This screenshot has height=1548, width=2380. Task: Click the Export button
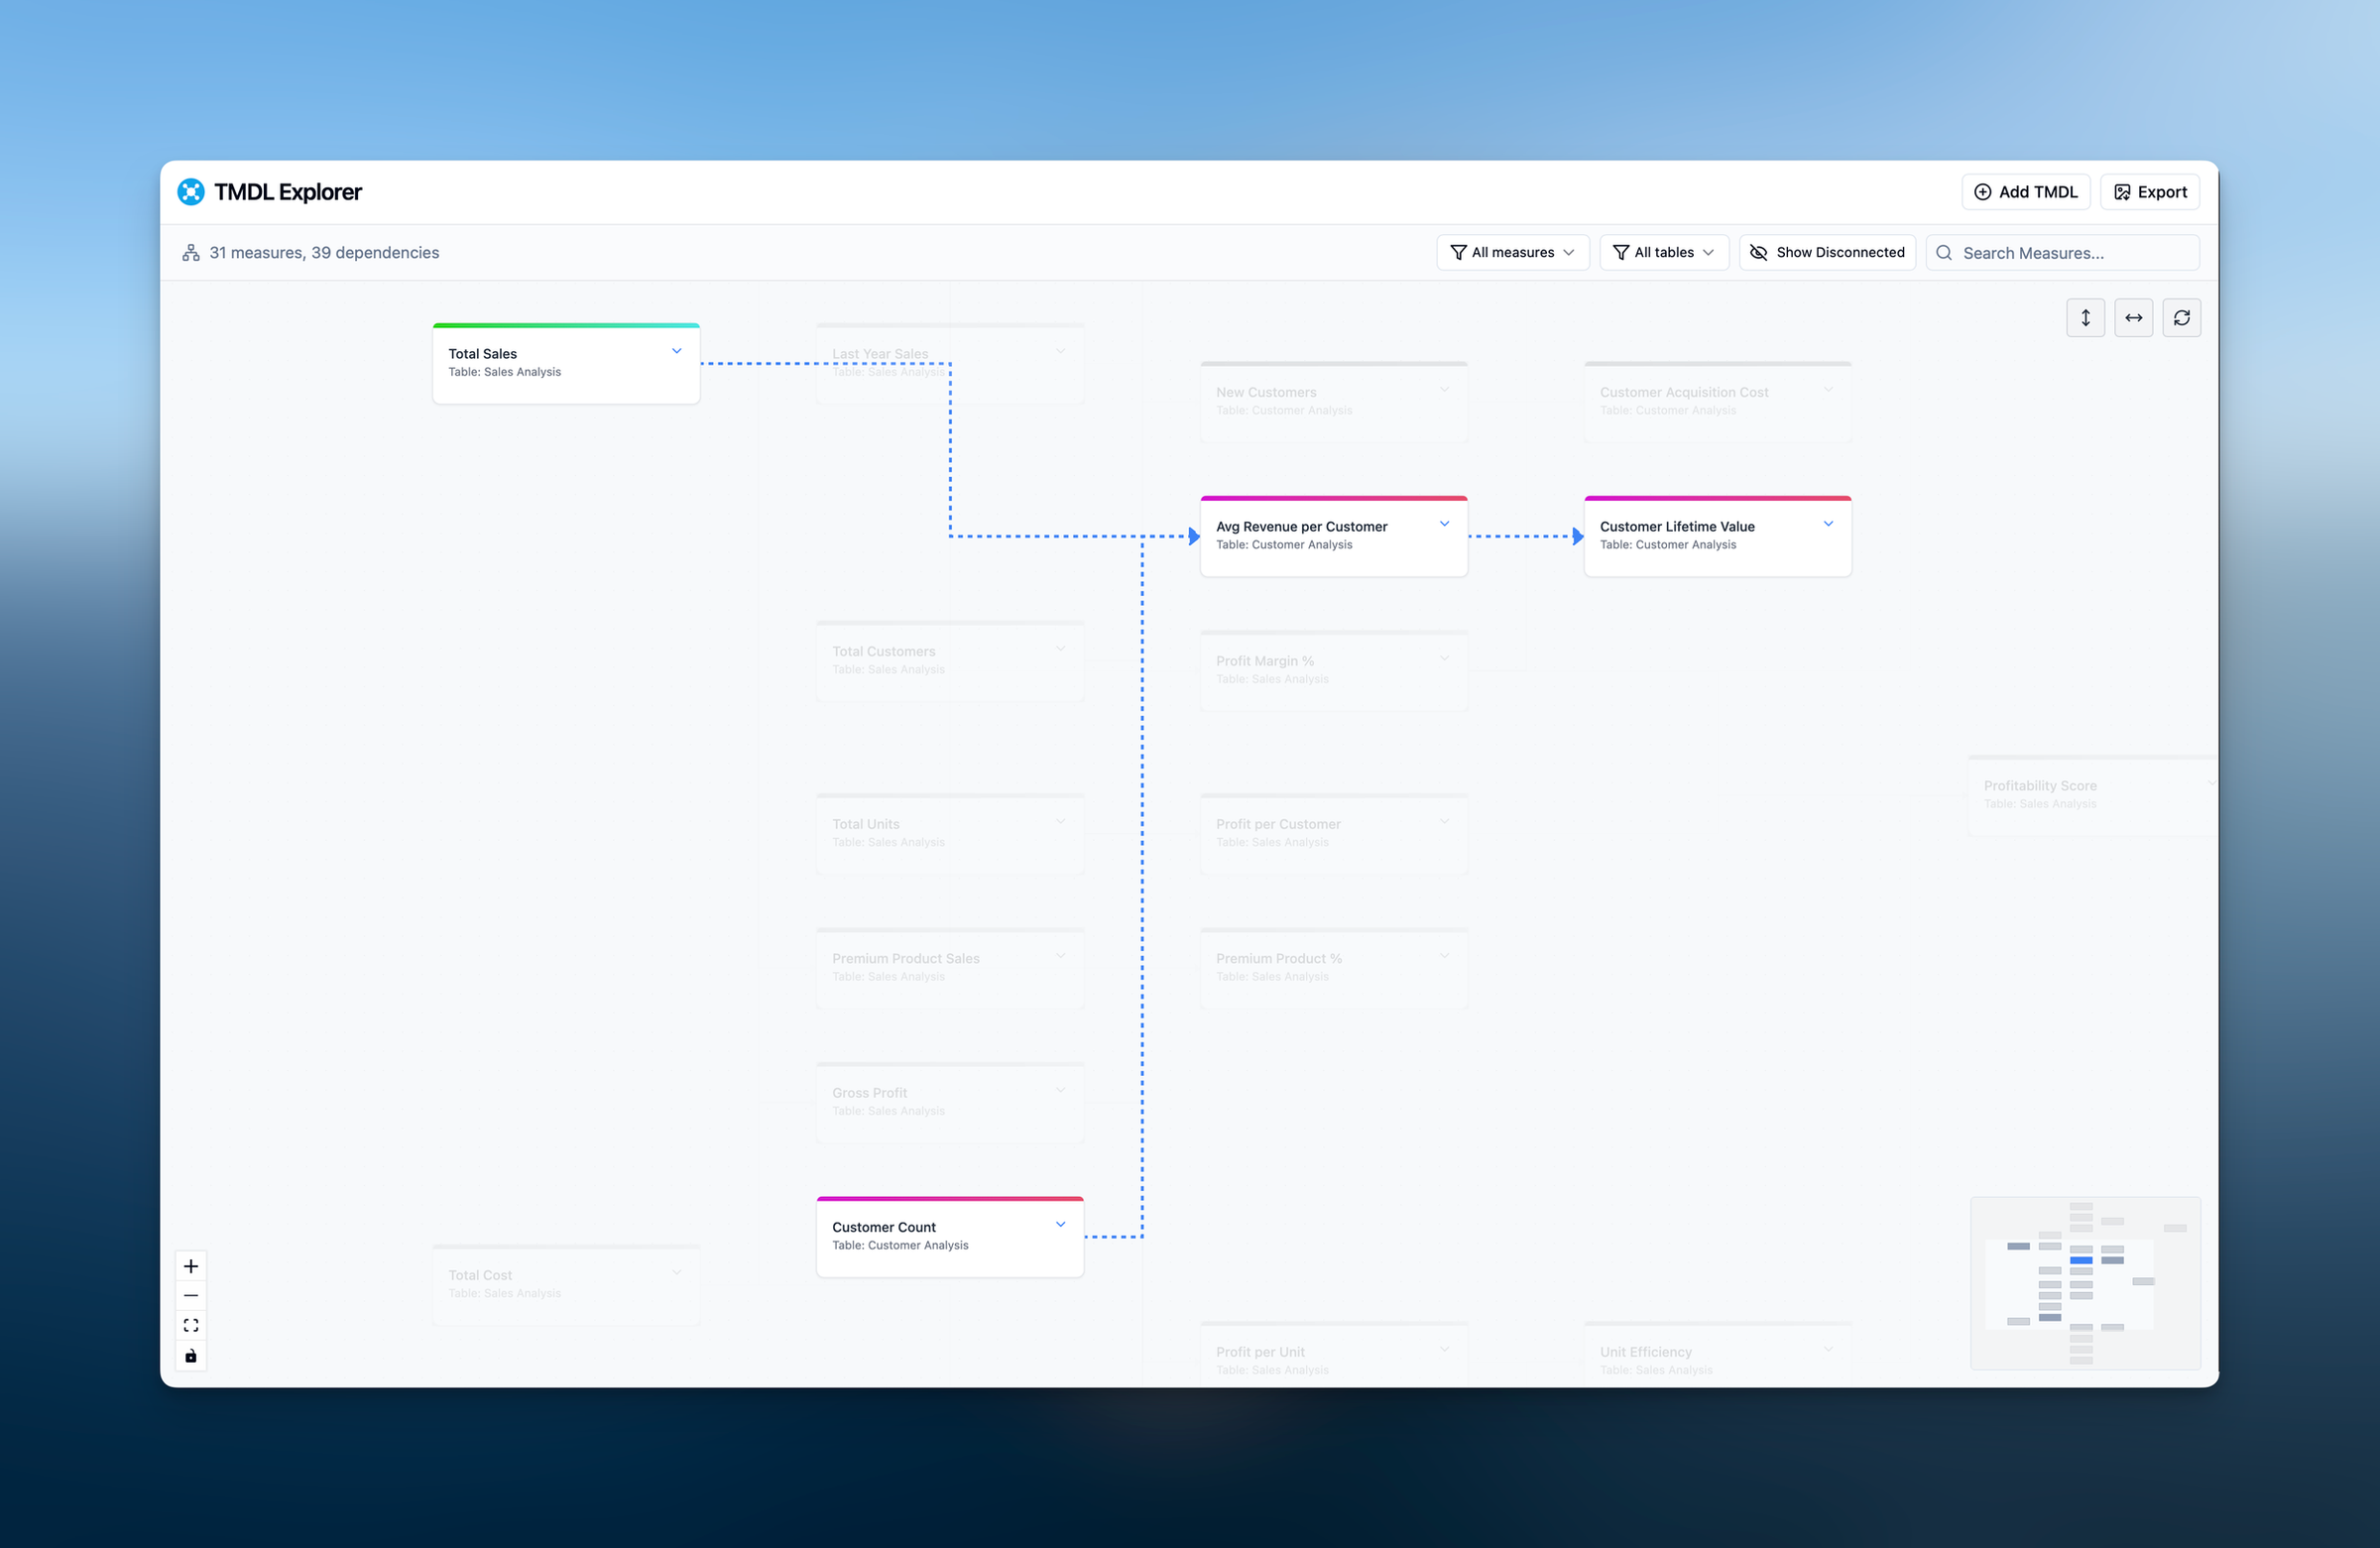click(x=2150, y=192)
